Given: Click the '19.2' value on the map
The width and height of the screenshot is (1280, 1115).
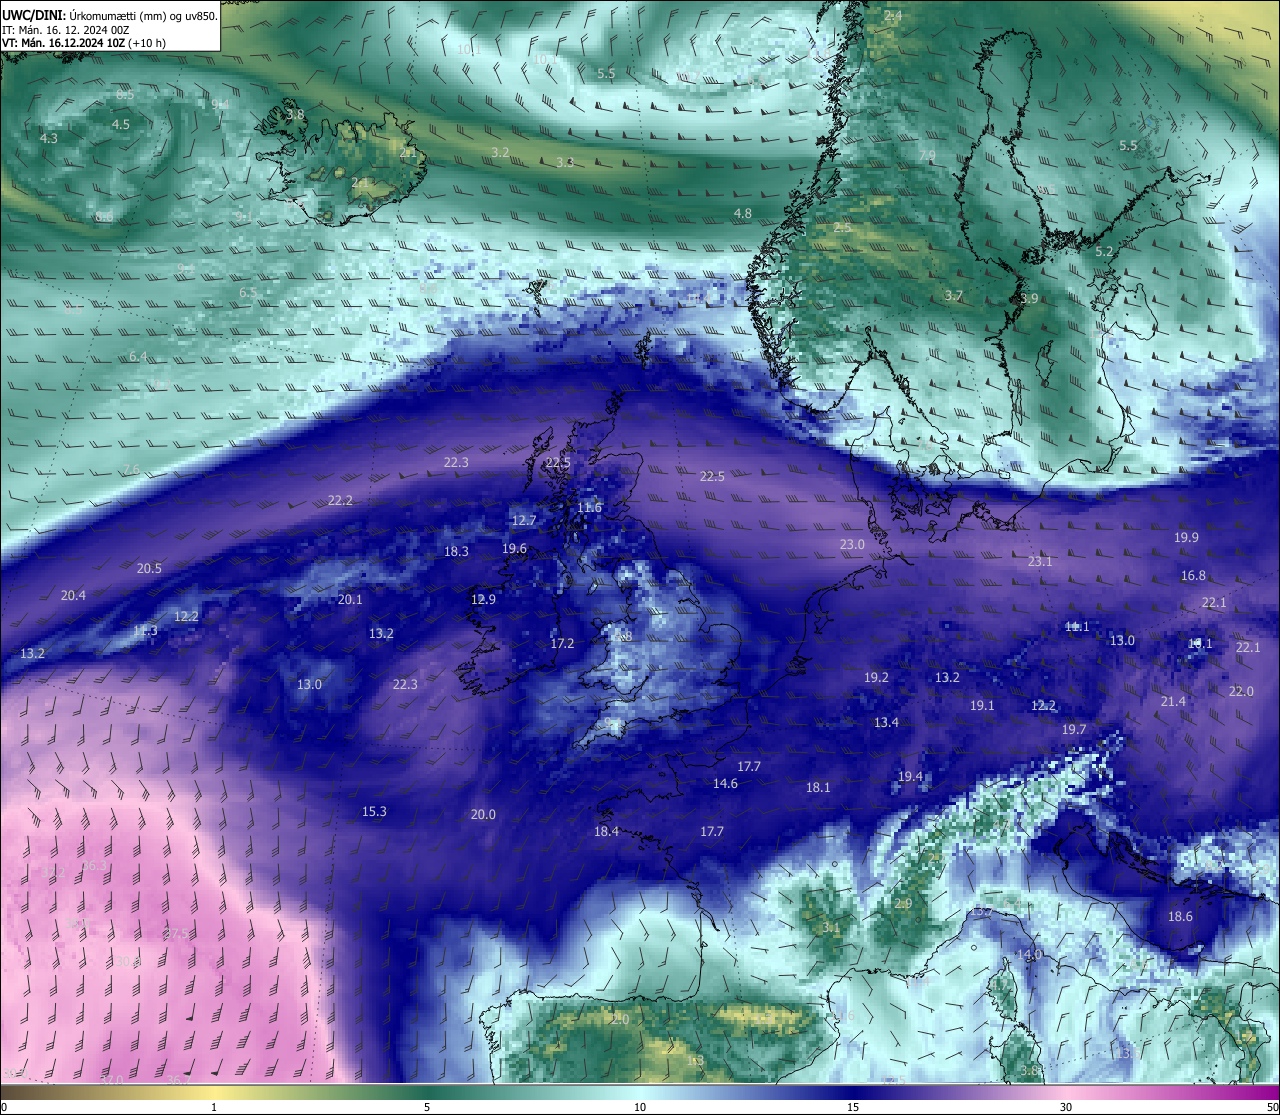Looking at the screenshot, I should [x=876, y=677].
